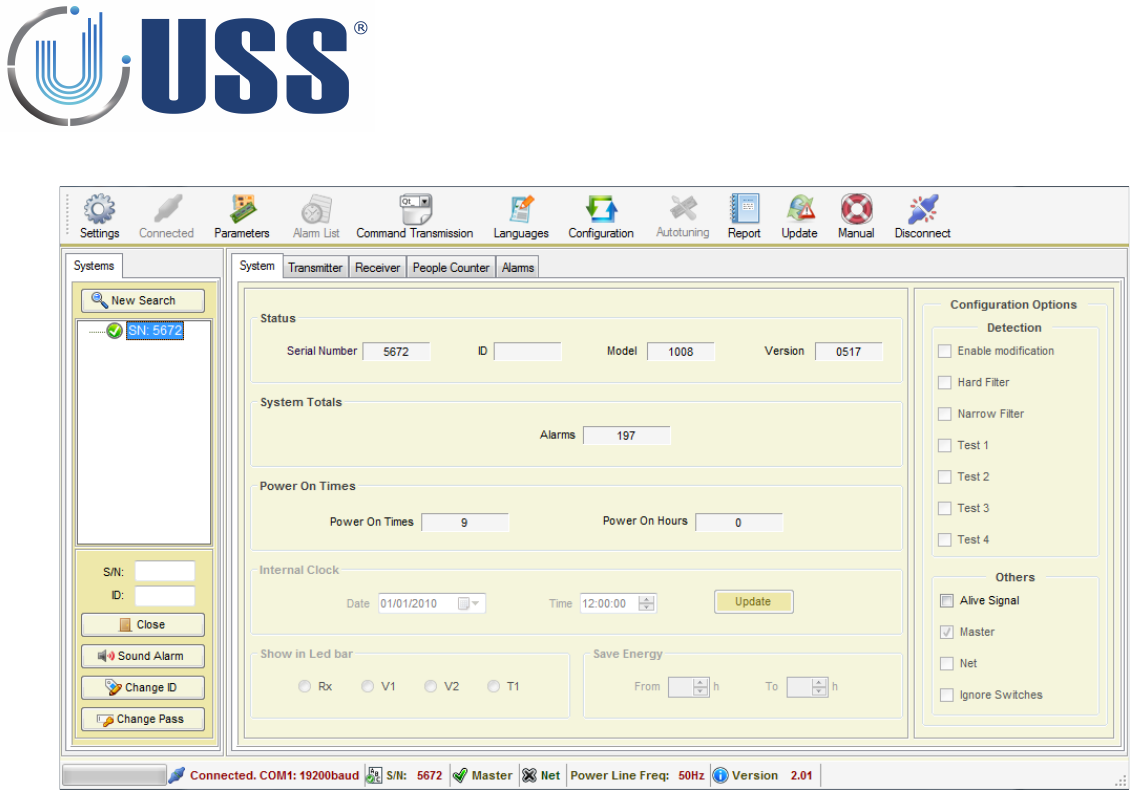
Task: Click the Net cross icon in status bar
Action: click(x=529, y=776)
